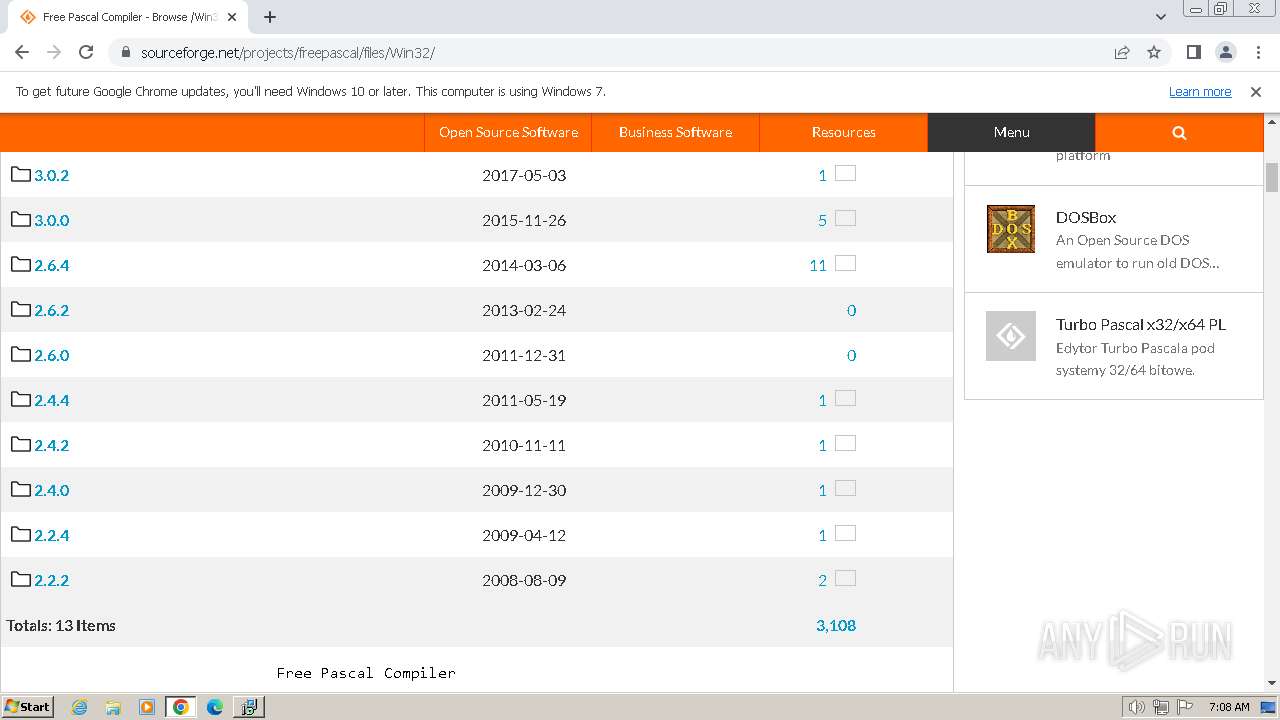Screen dimensions: 1280x720
Task: Bookmark this page with star icon
Action: [1154, 52]
